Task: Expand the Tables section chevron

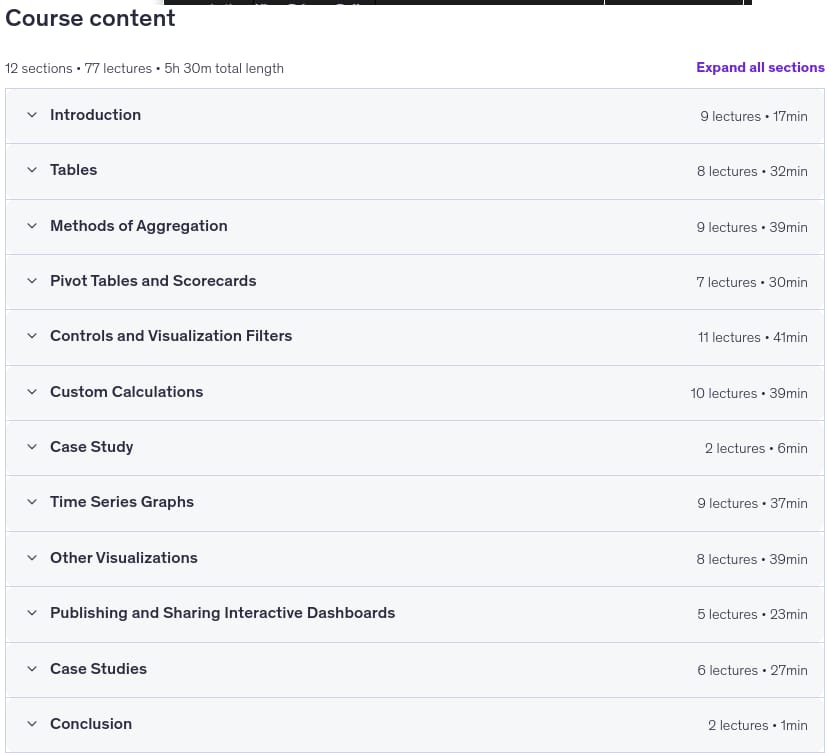Action: click(x=32, y=170)
